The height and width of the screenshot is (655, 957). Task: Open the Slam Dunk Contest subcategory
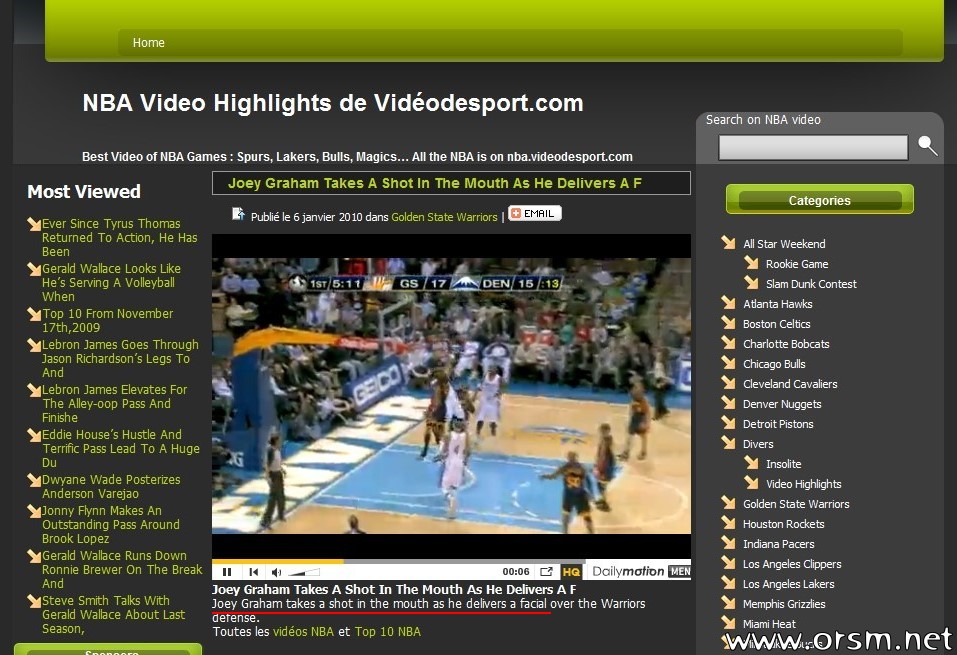coord(811,284)
